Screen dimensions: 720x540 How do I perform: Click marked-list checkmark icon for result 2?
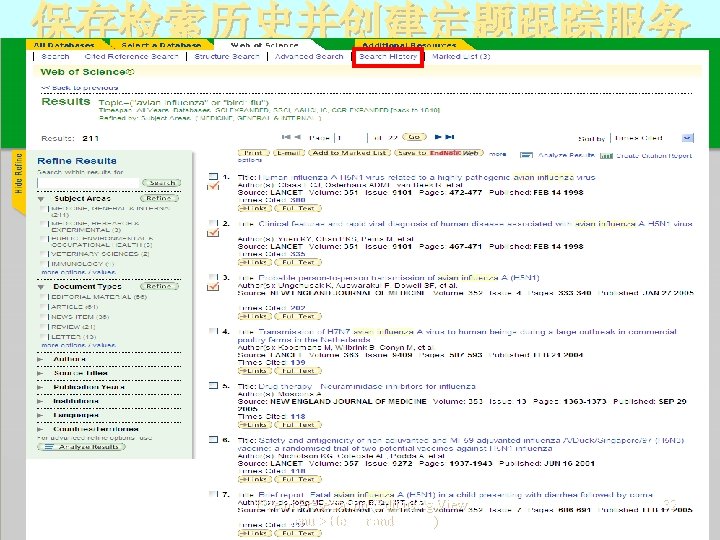(x=213, y=233)
